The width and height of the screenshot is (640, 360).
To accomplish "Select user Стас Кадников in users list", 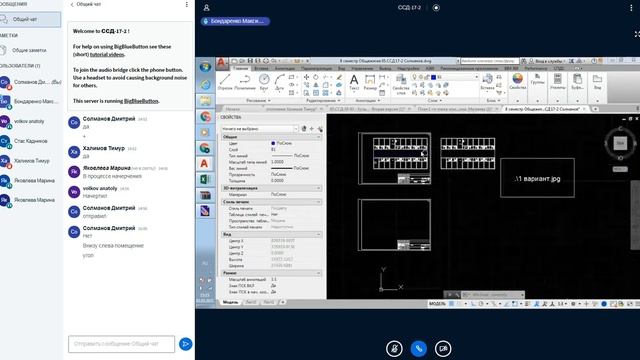I will click(29, 141).
